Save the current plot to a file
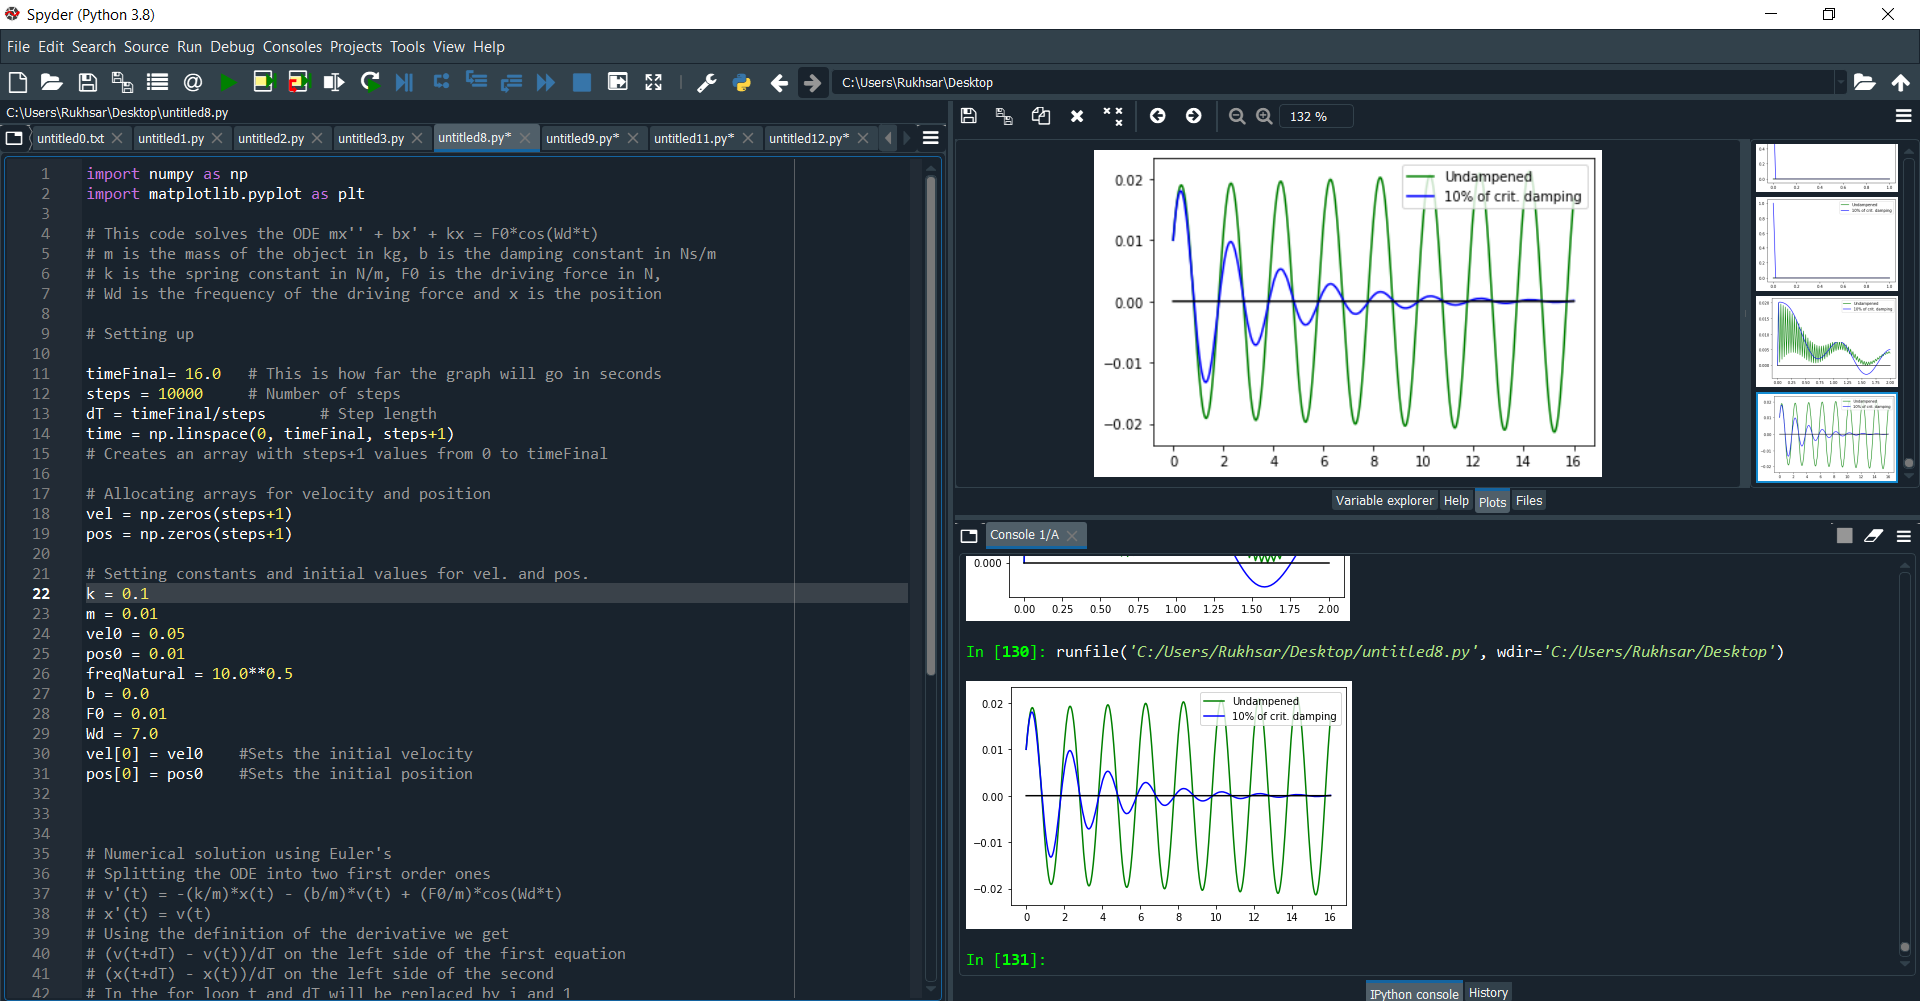Screen dimensions: 1920x1001 [x=968, y=116]
